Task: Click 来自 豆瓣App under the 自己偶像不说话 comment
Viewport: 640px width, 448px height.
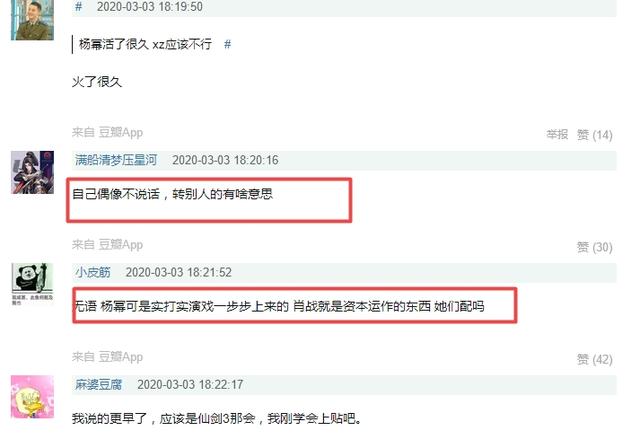Action: pos(107,244)
